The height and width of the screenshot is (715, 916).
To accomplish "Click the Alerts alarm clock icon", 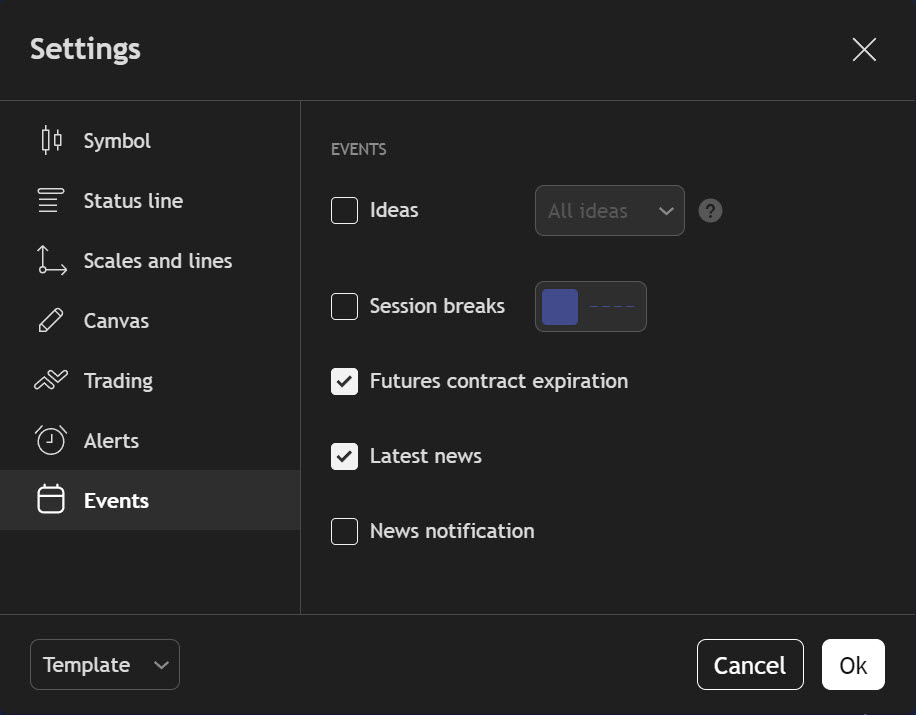I will (51, 441).
